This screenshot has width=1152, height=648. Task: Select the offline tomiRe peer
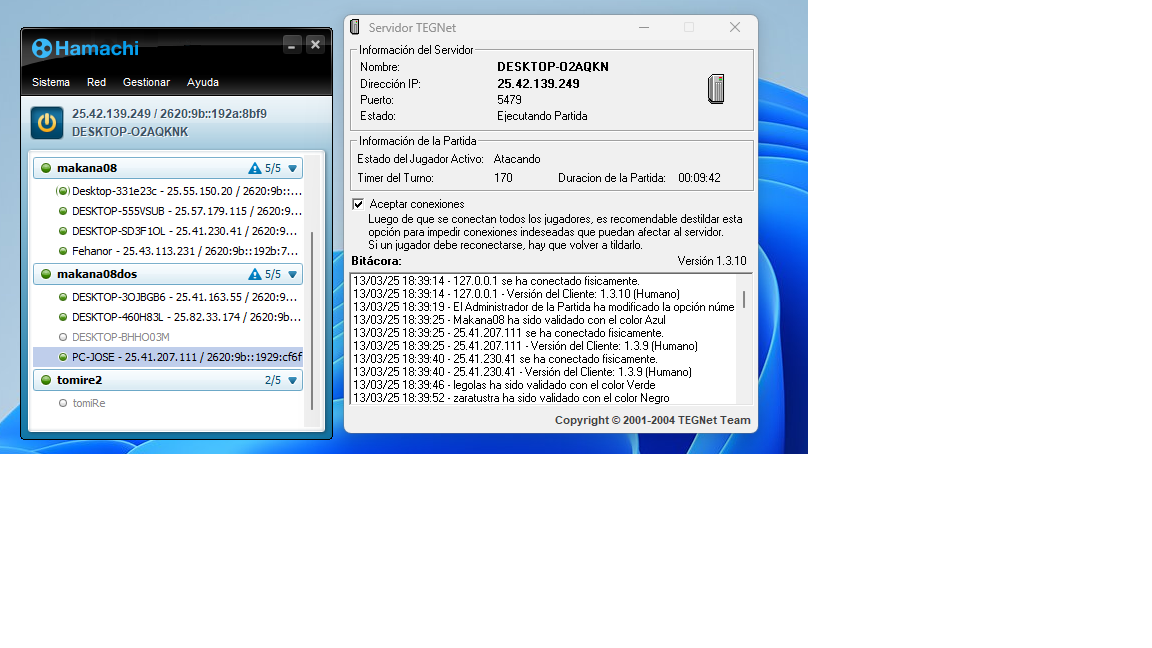(168, 403)
